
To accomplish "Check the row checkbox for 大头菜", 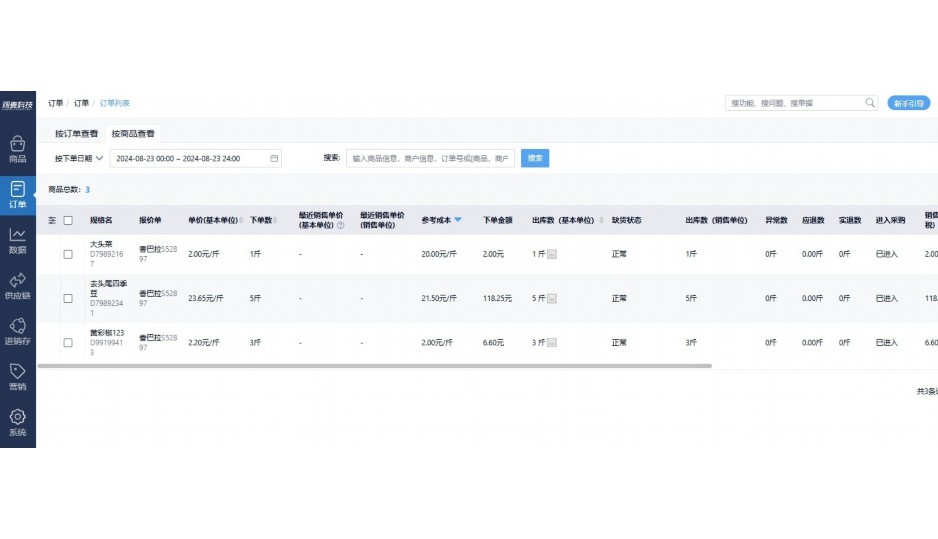I will click(68, 254).
